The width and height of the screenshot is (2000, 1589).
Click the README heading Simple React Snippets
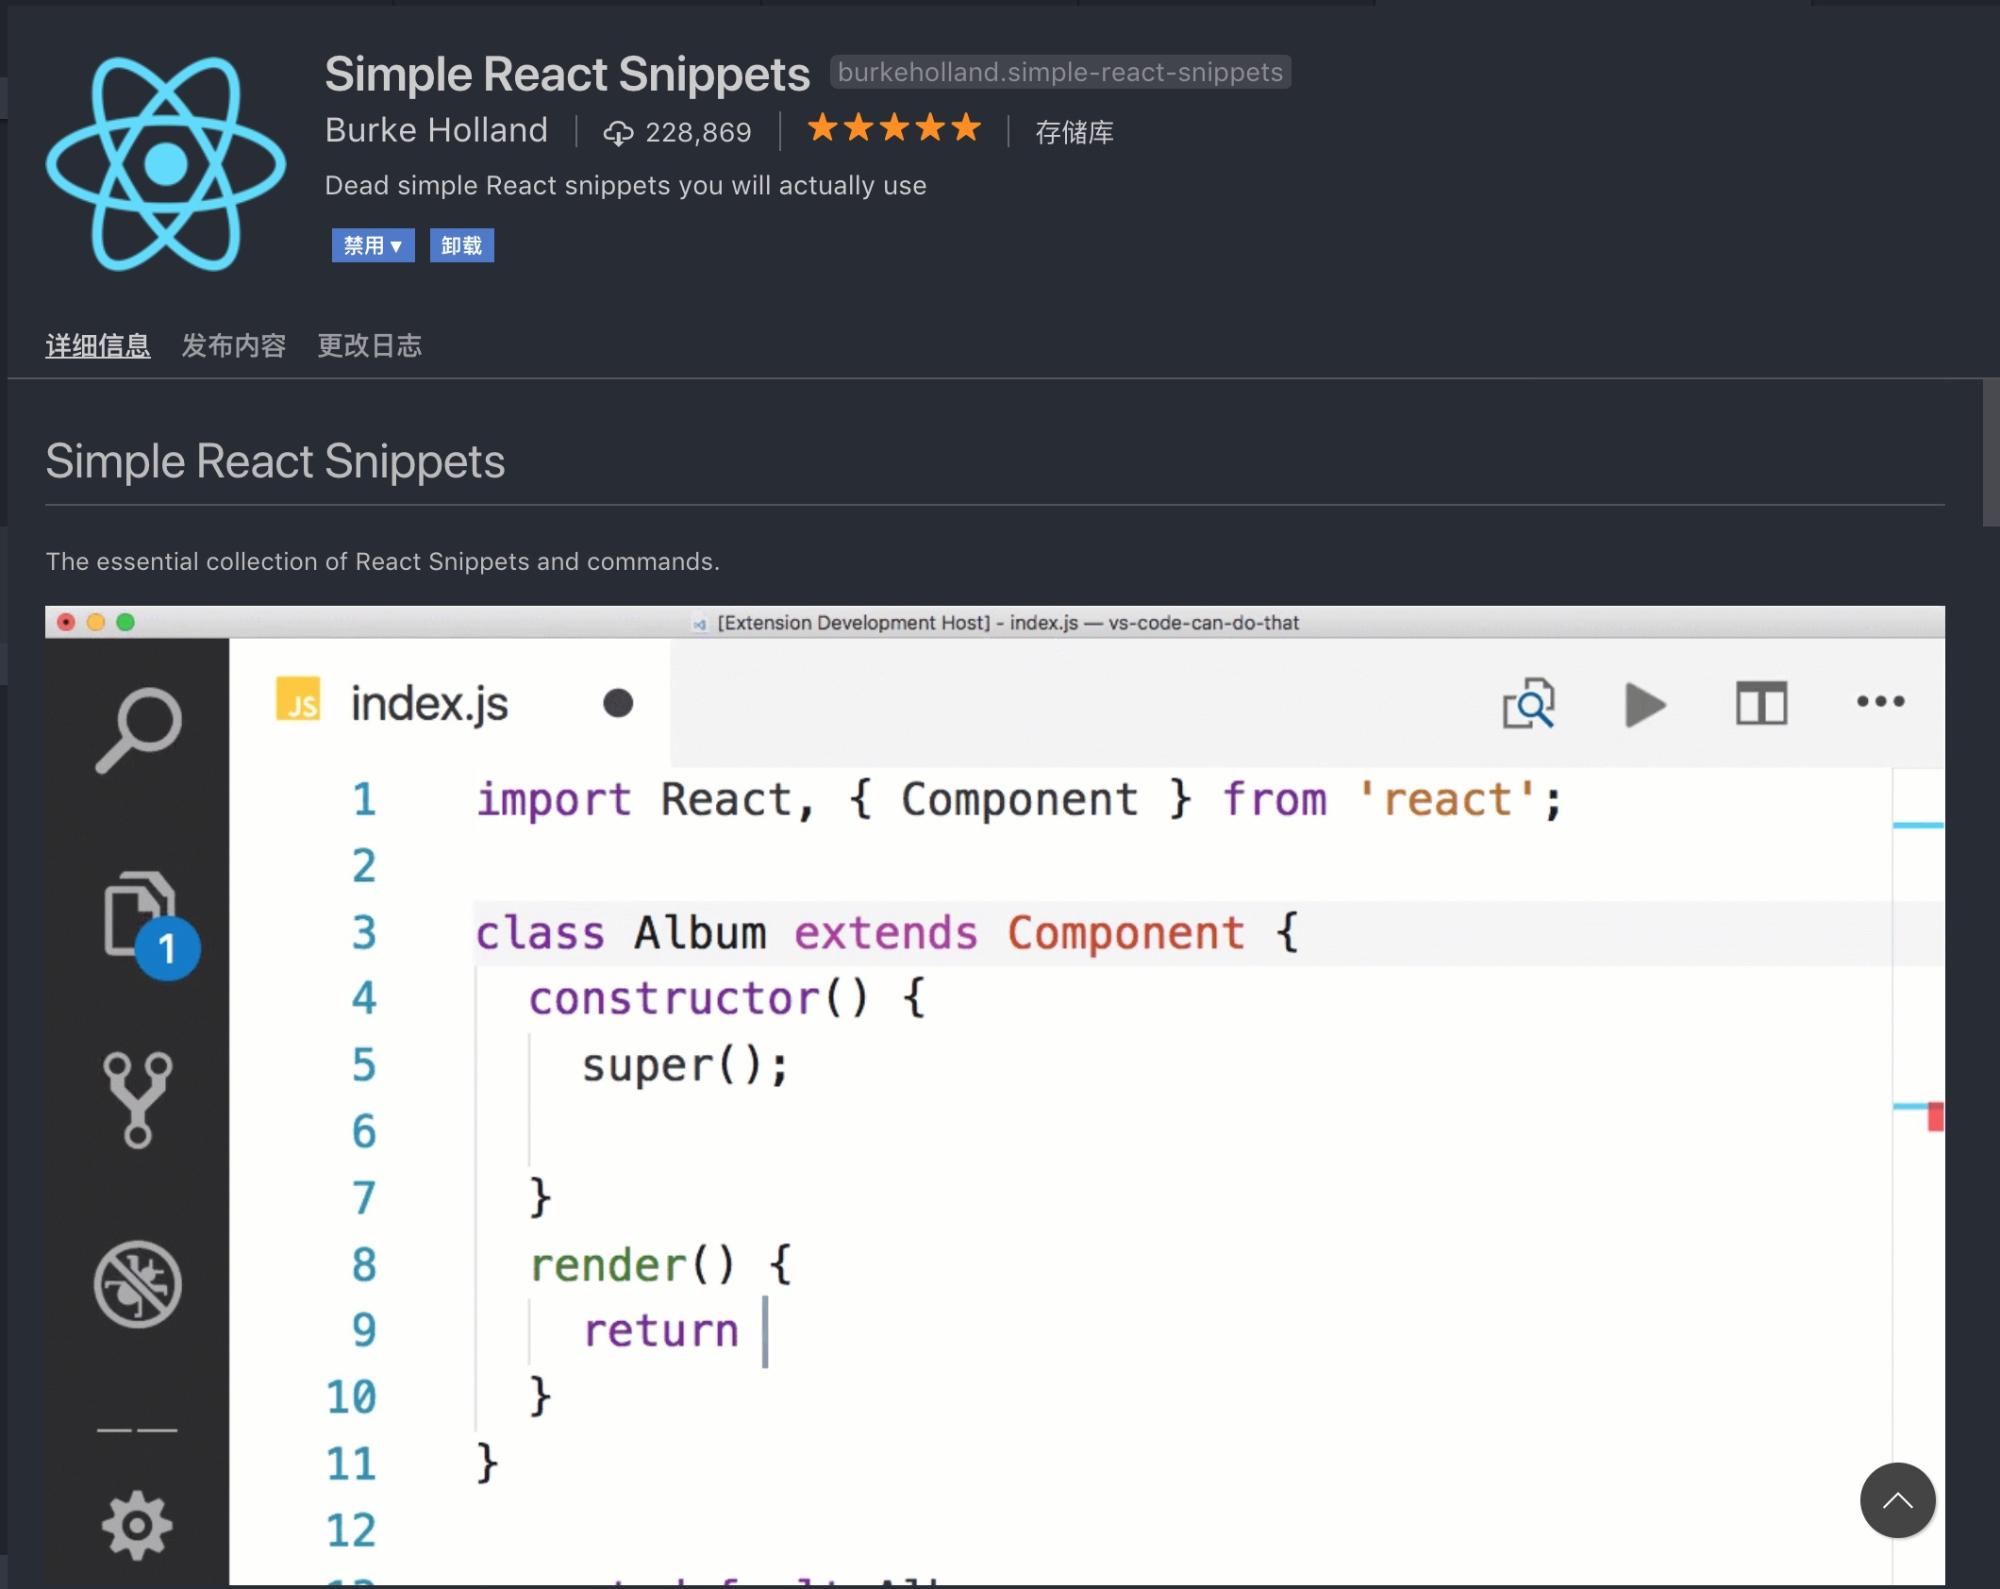(x=275, y=461)
